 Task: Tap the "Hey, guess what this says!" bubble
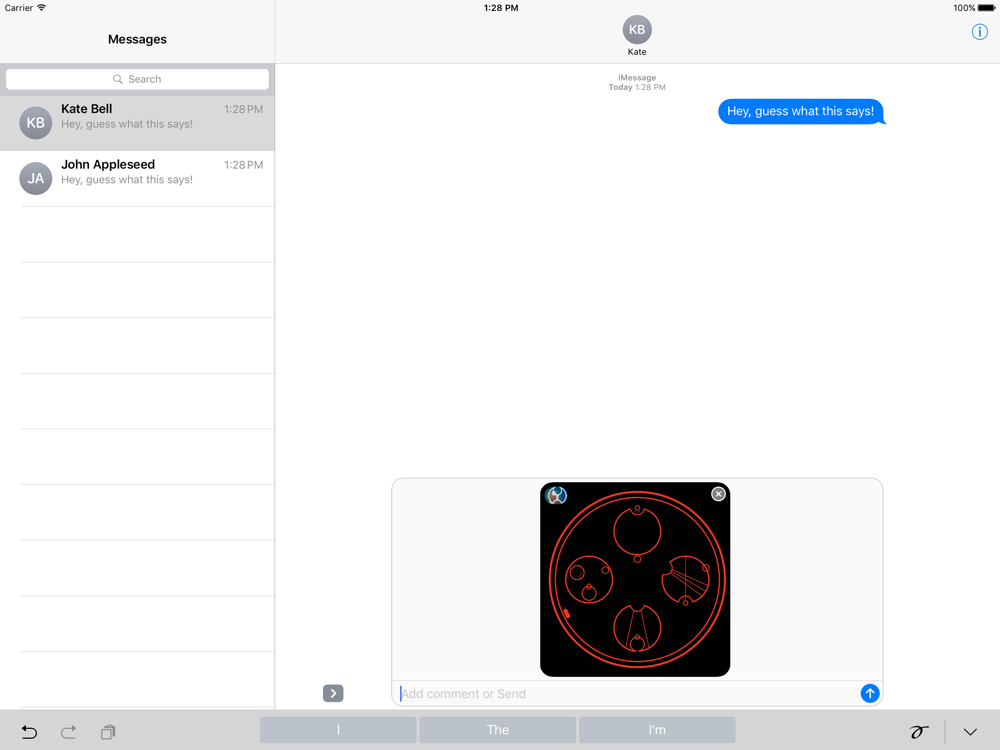pos(801,112)
